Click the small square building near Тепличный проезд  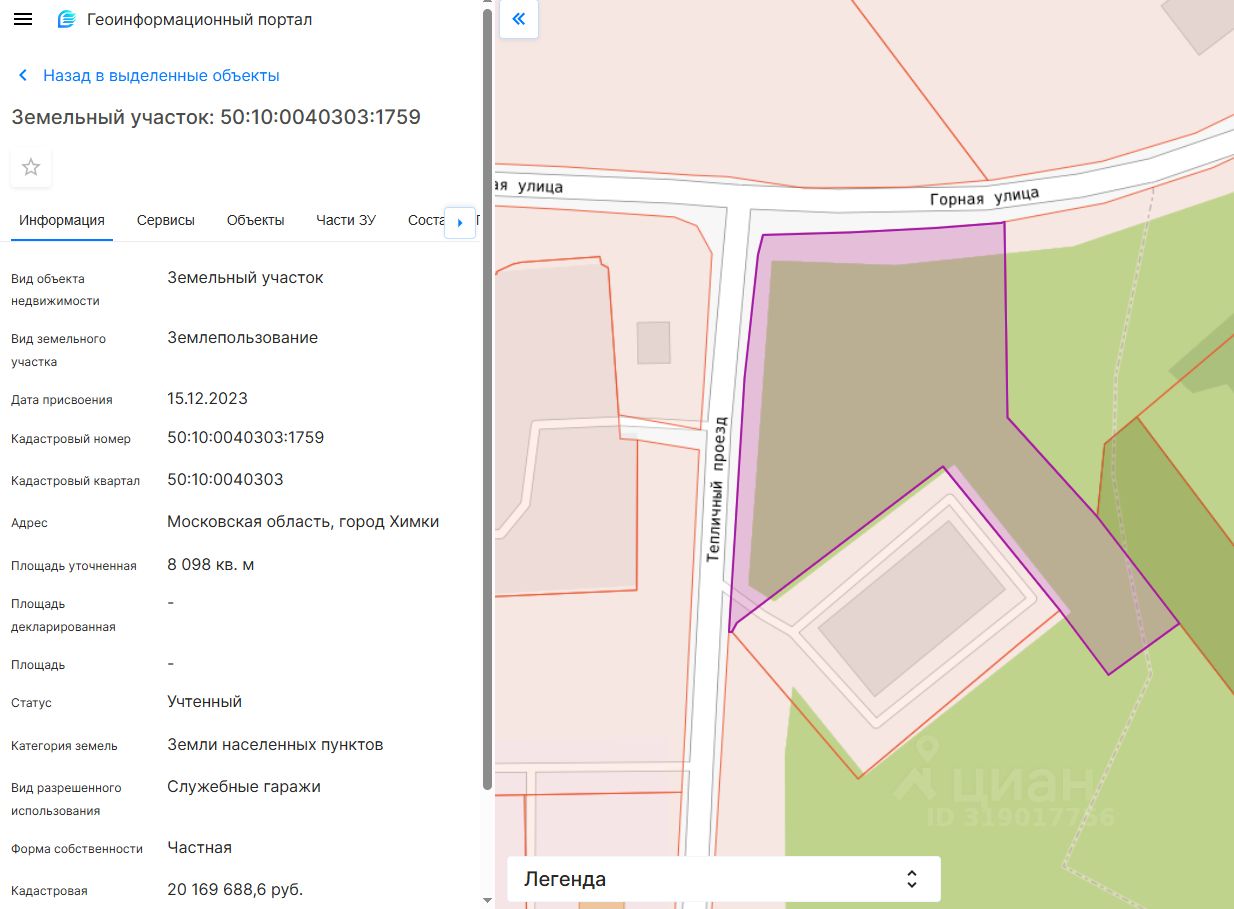653,342
